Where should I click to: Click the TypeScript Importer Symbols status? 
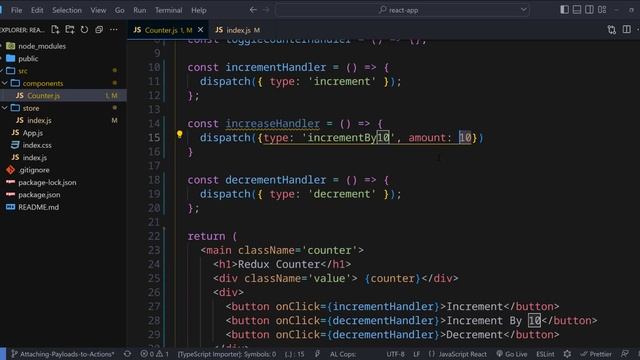click(x=227, y=354)
